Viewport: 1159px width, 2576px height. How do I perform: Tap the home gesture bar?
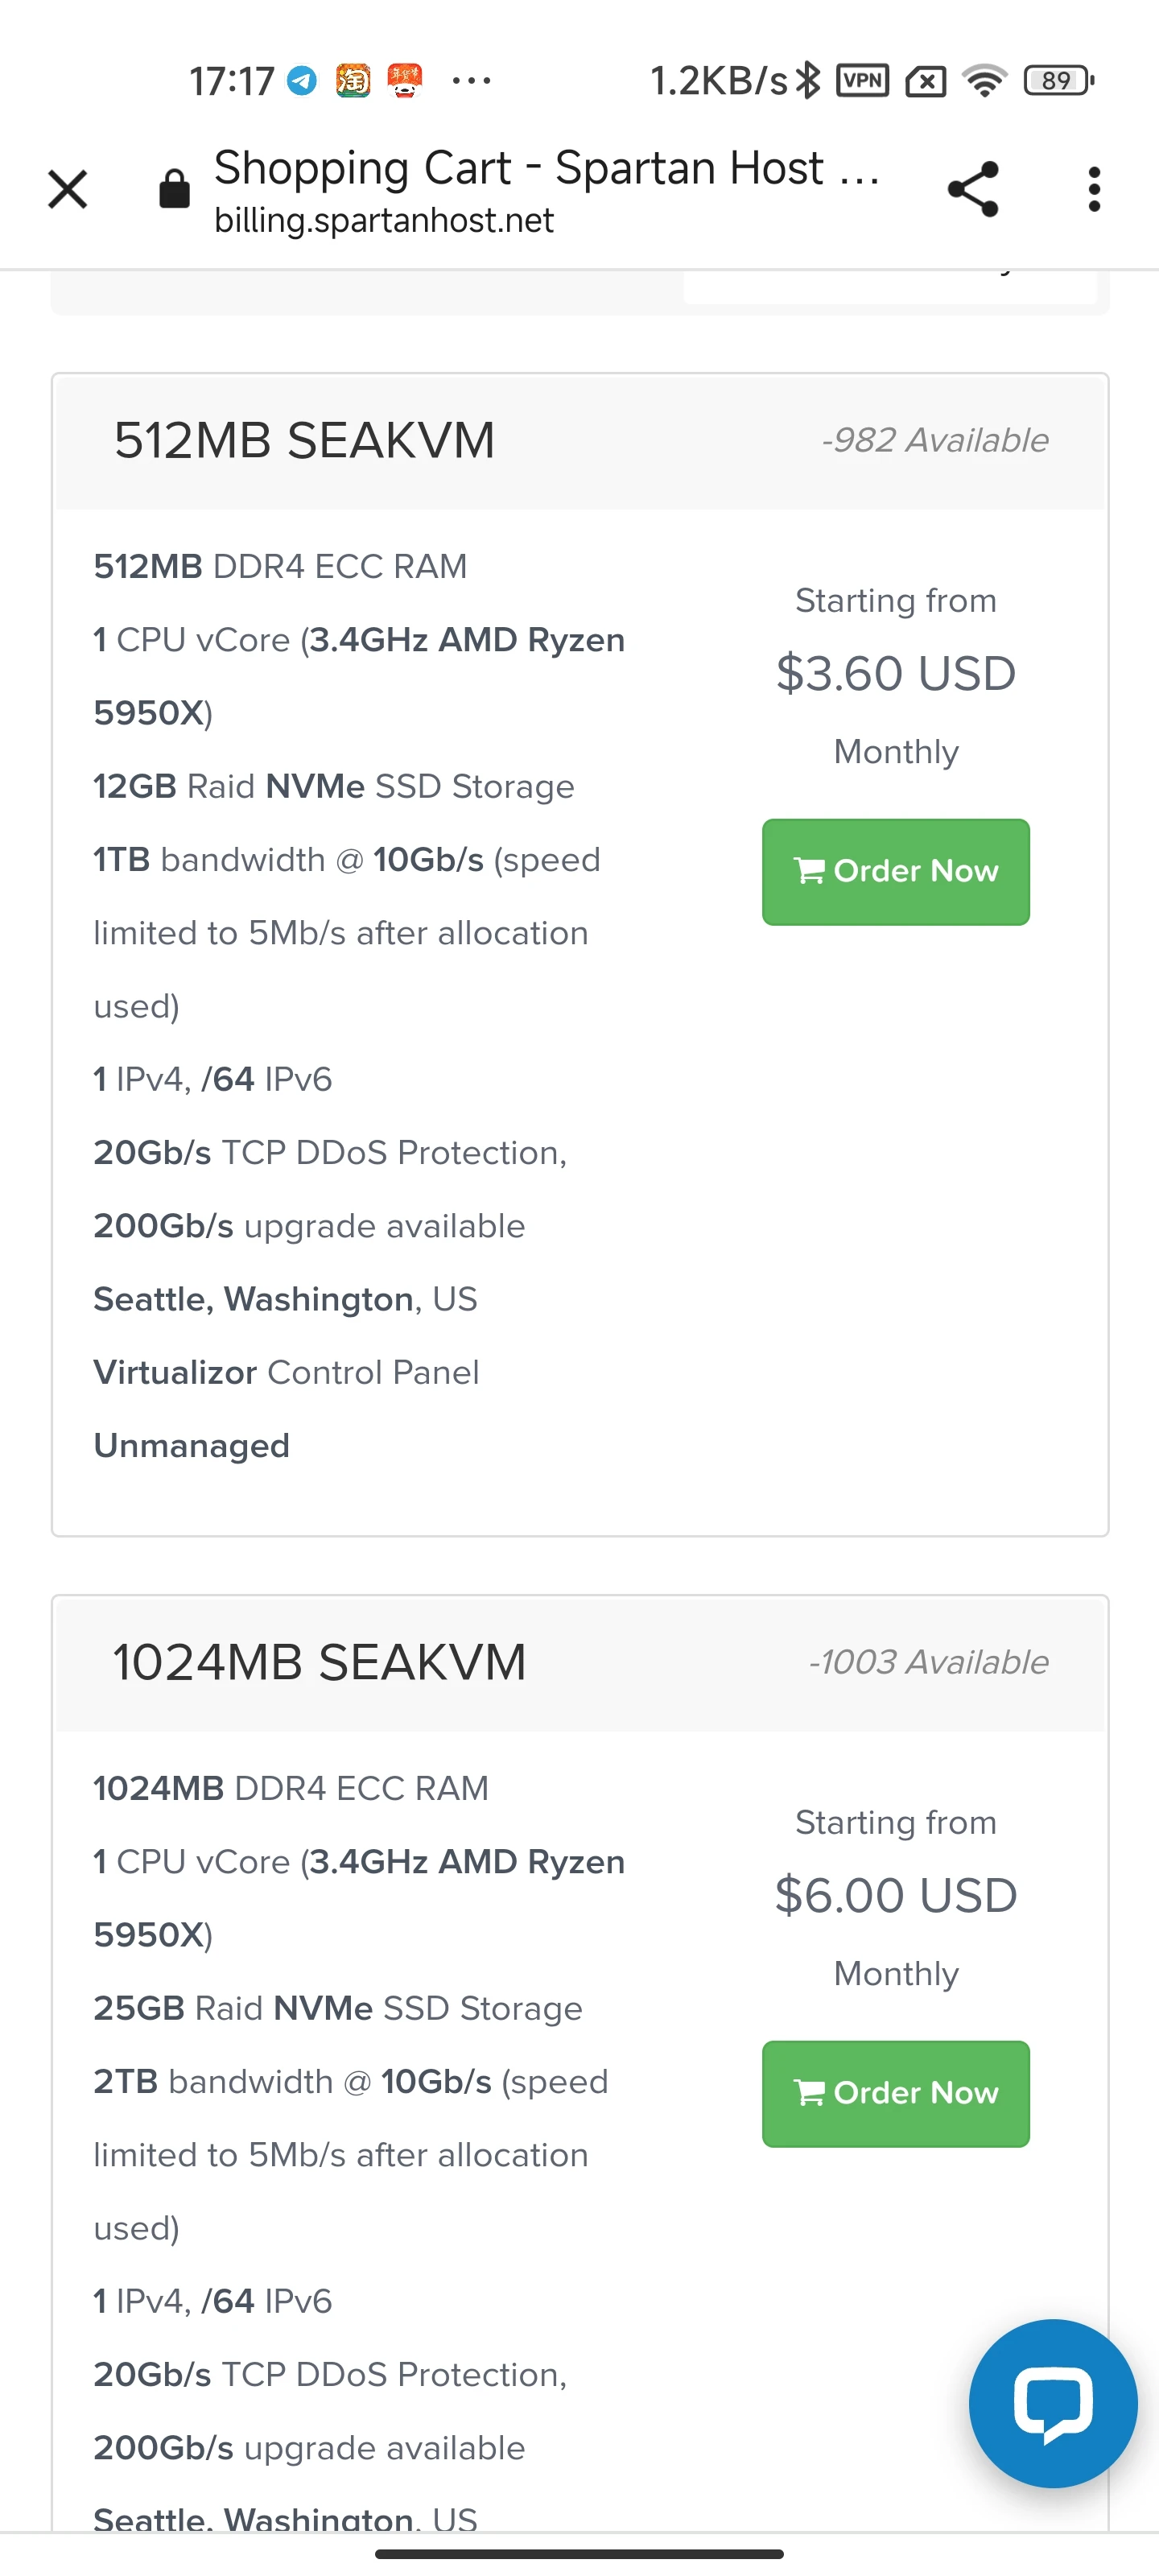pyautogui.click(x=579, y=2553)
